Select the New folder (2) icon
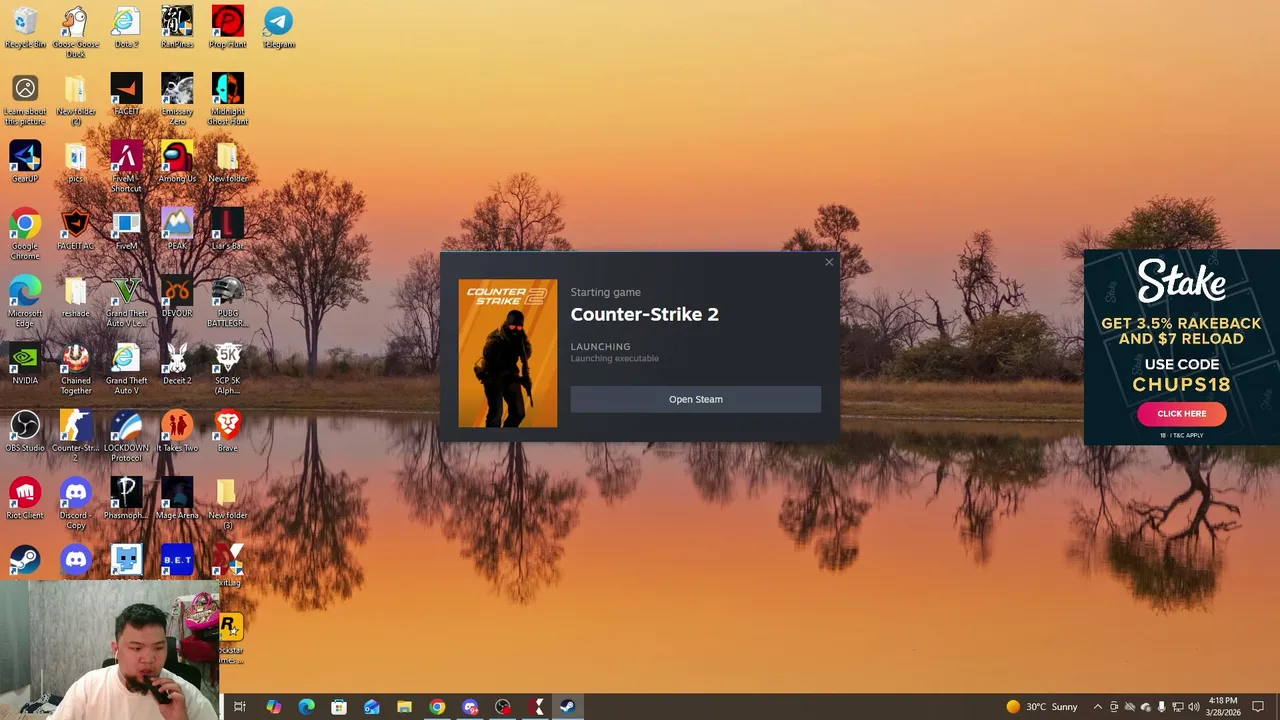Image resolution: width=1280 pixels, height=720 pixels. pyautogui.click(x=76, y=99)
